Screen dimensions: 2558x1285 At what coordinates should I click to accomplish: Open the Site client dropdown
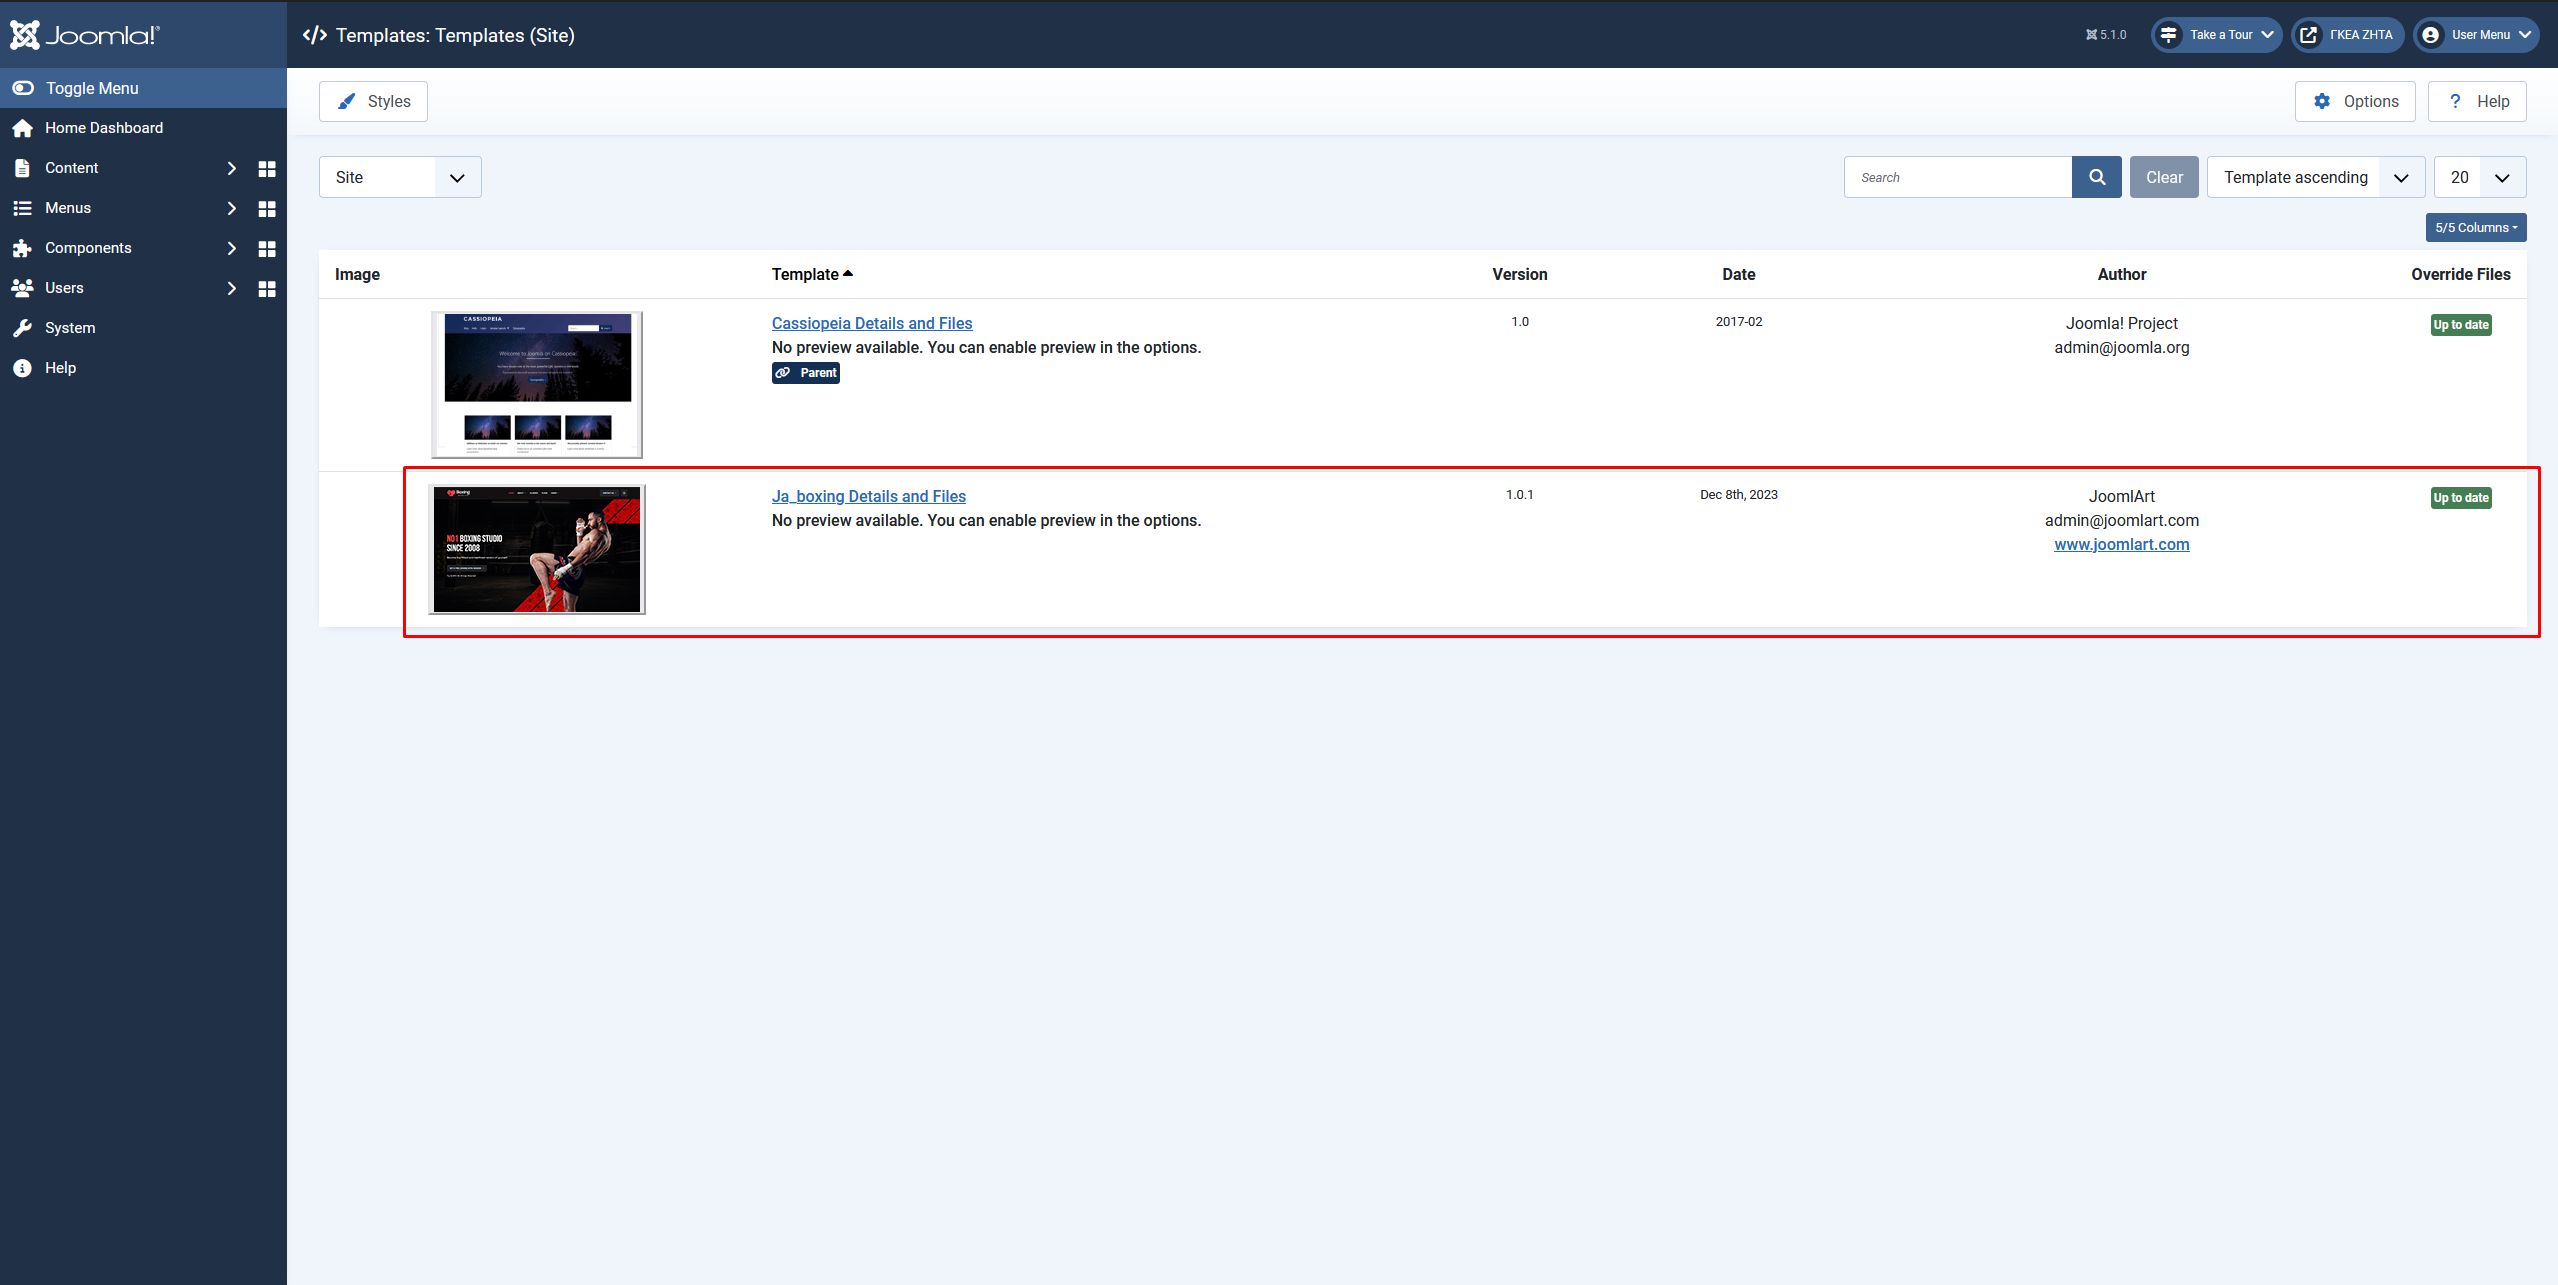(x=400, y=177)
